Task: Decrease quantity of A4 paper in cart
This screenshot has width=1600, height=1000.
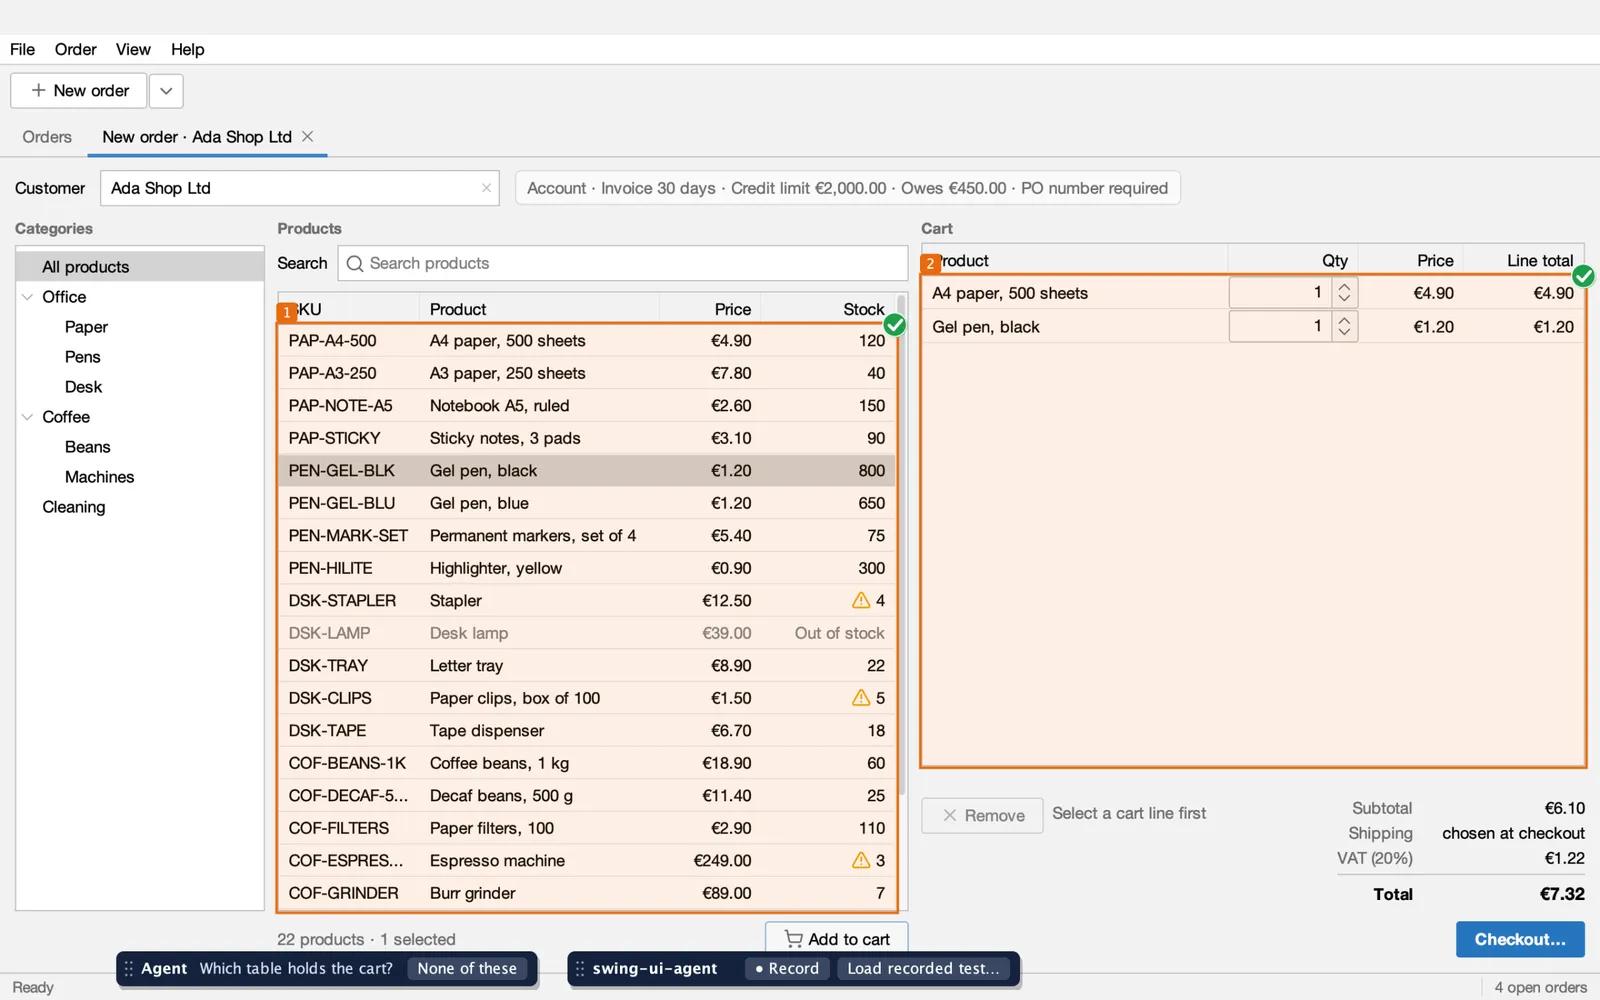Action: [x=1345, y=299]
